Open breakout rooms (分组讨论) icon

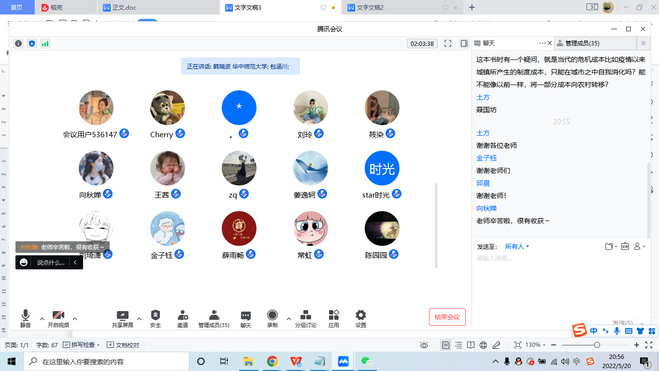pos(306,319)
